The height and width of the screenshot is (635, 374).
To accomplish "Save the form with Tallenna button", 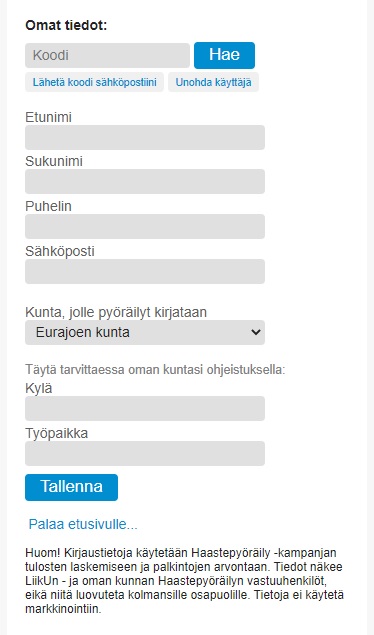I will coord(71,488).
